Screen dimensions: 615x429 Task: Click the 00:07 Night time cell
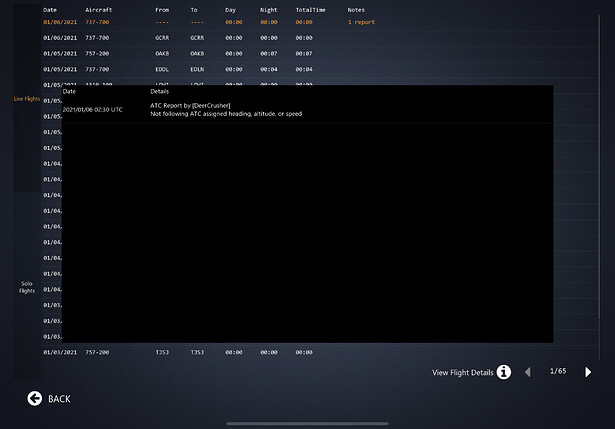tap(269, 54)
